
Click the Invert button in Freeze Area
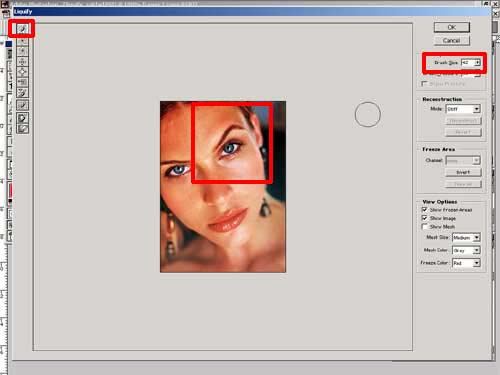pos(463,172)
